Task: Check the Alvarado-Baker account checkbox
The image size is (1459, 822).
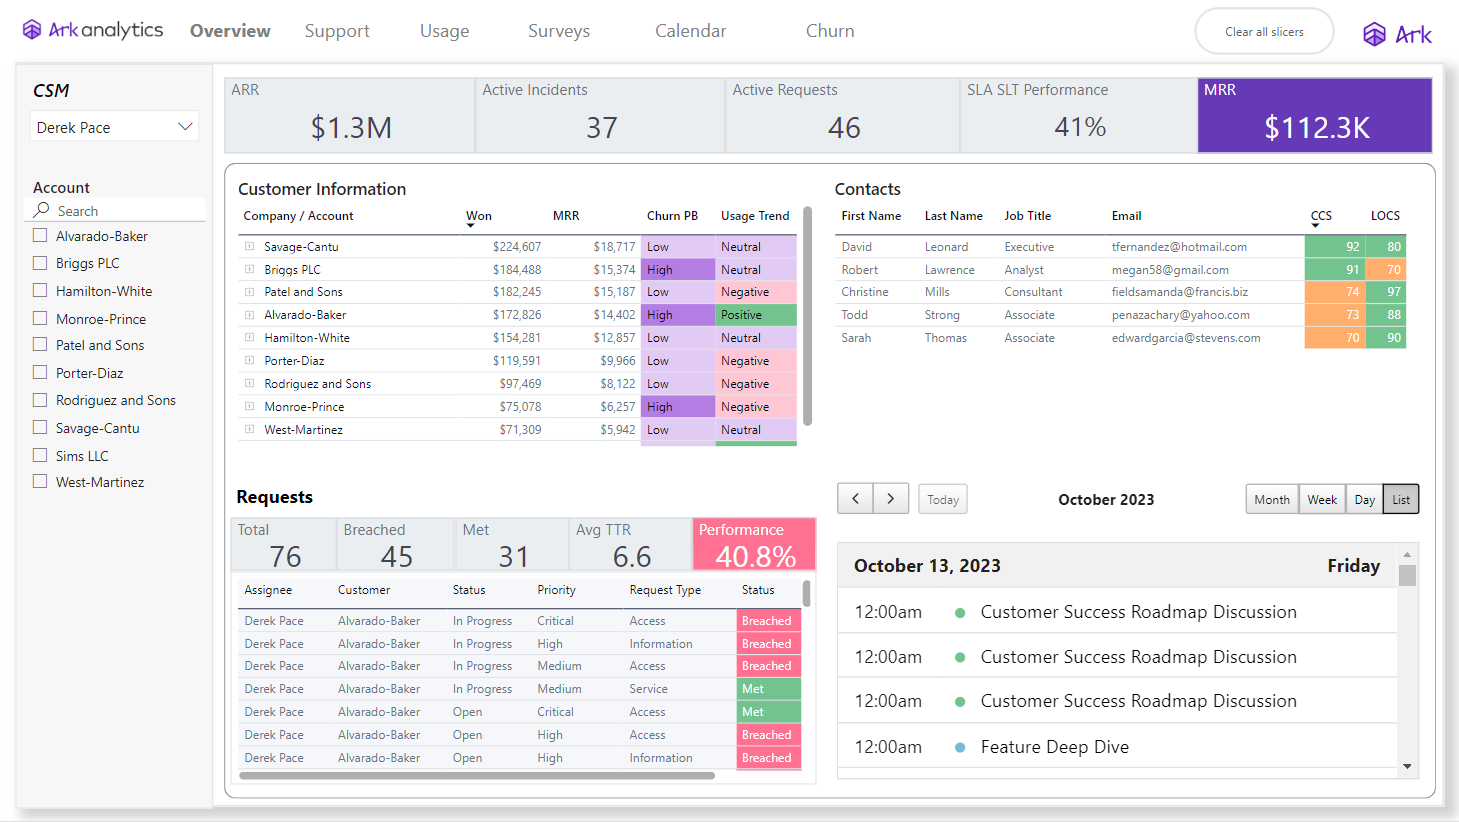Action: (x=39, y=235)
